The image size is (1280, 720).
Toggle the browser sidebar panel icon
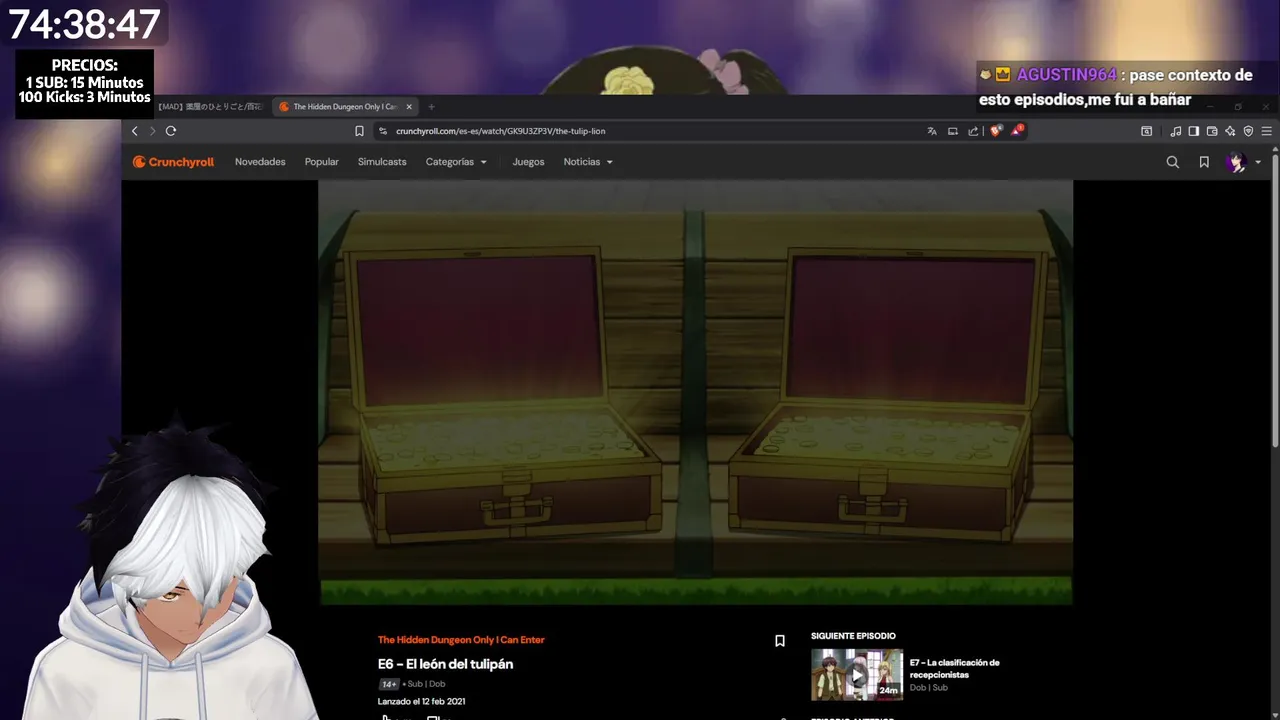point(1194,131)
